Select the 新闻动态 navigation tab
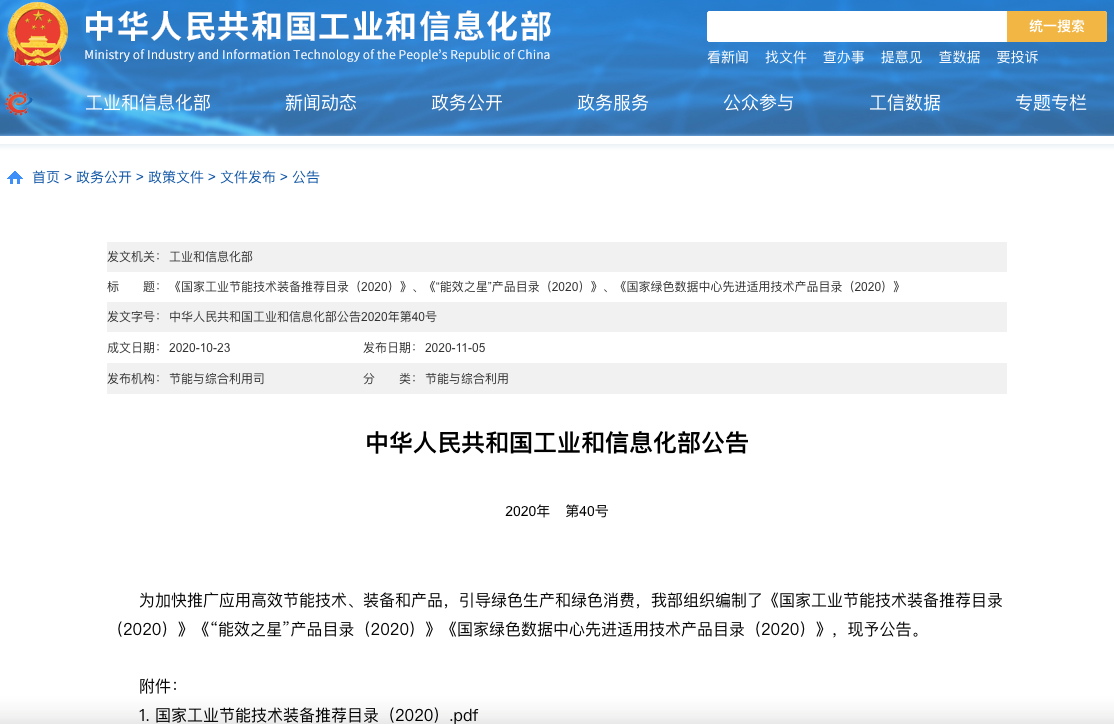1114x724 pixels. [320, 102]
